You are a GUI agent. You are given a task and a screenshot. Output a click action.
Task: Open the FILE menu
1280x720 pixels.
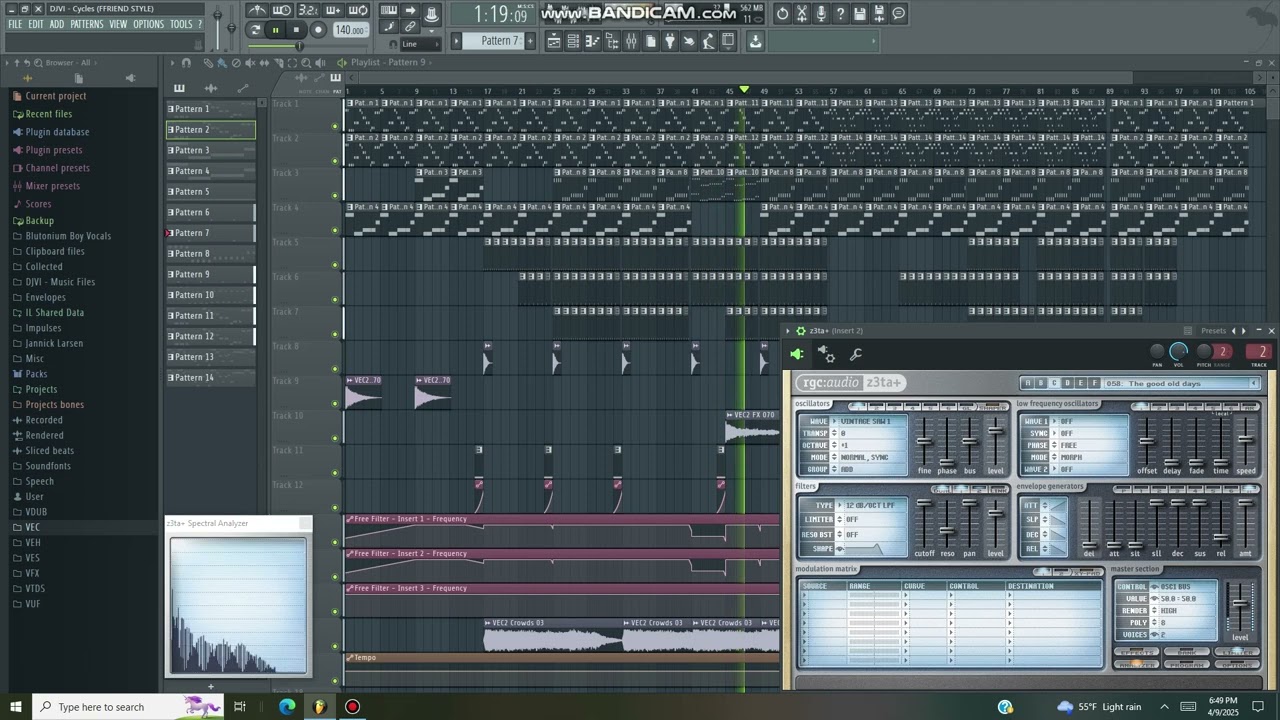pyautogui.click(x=15, y=24)
